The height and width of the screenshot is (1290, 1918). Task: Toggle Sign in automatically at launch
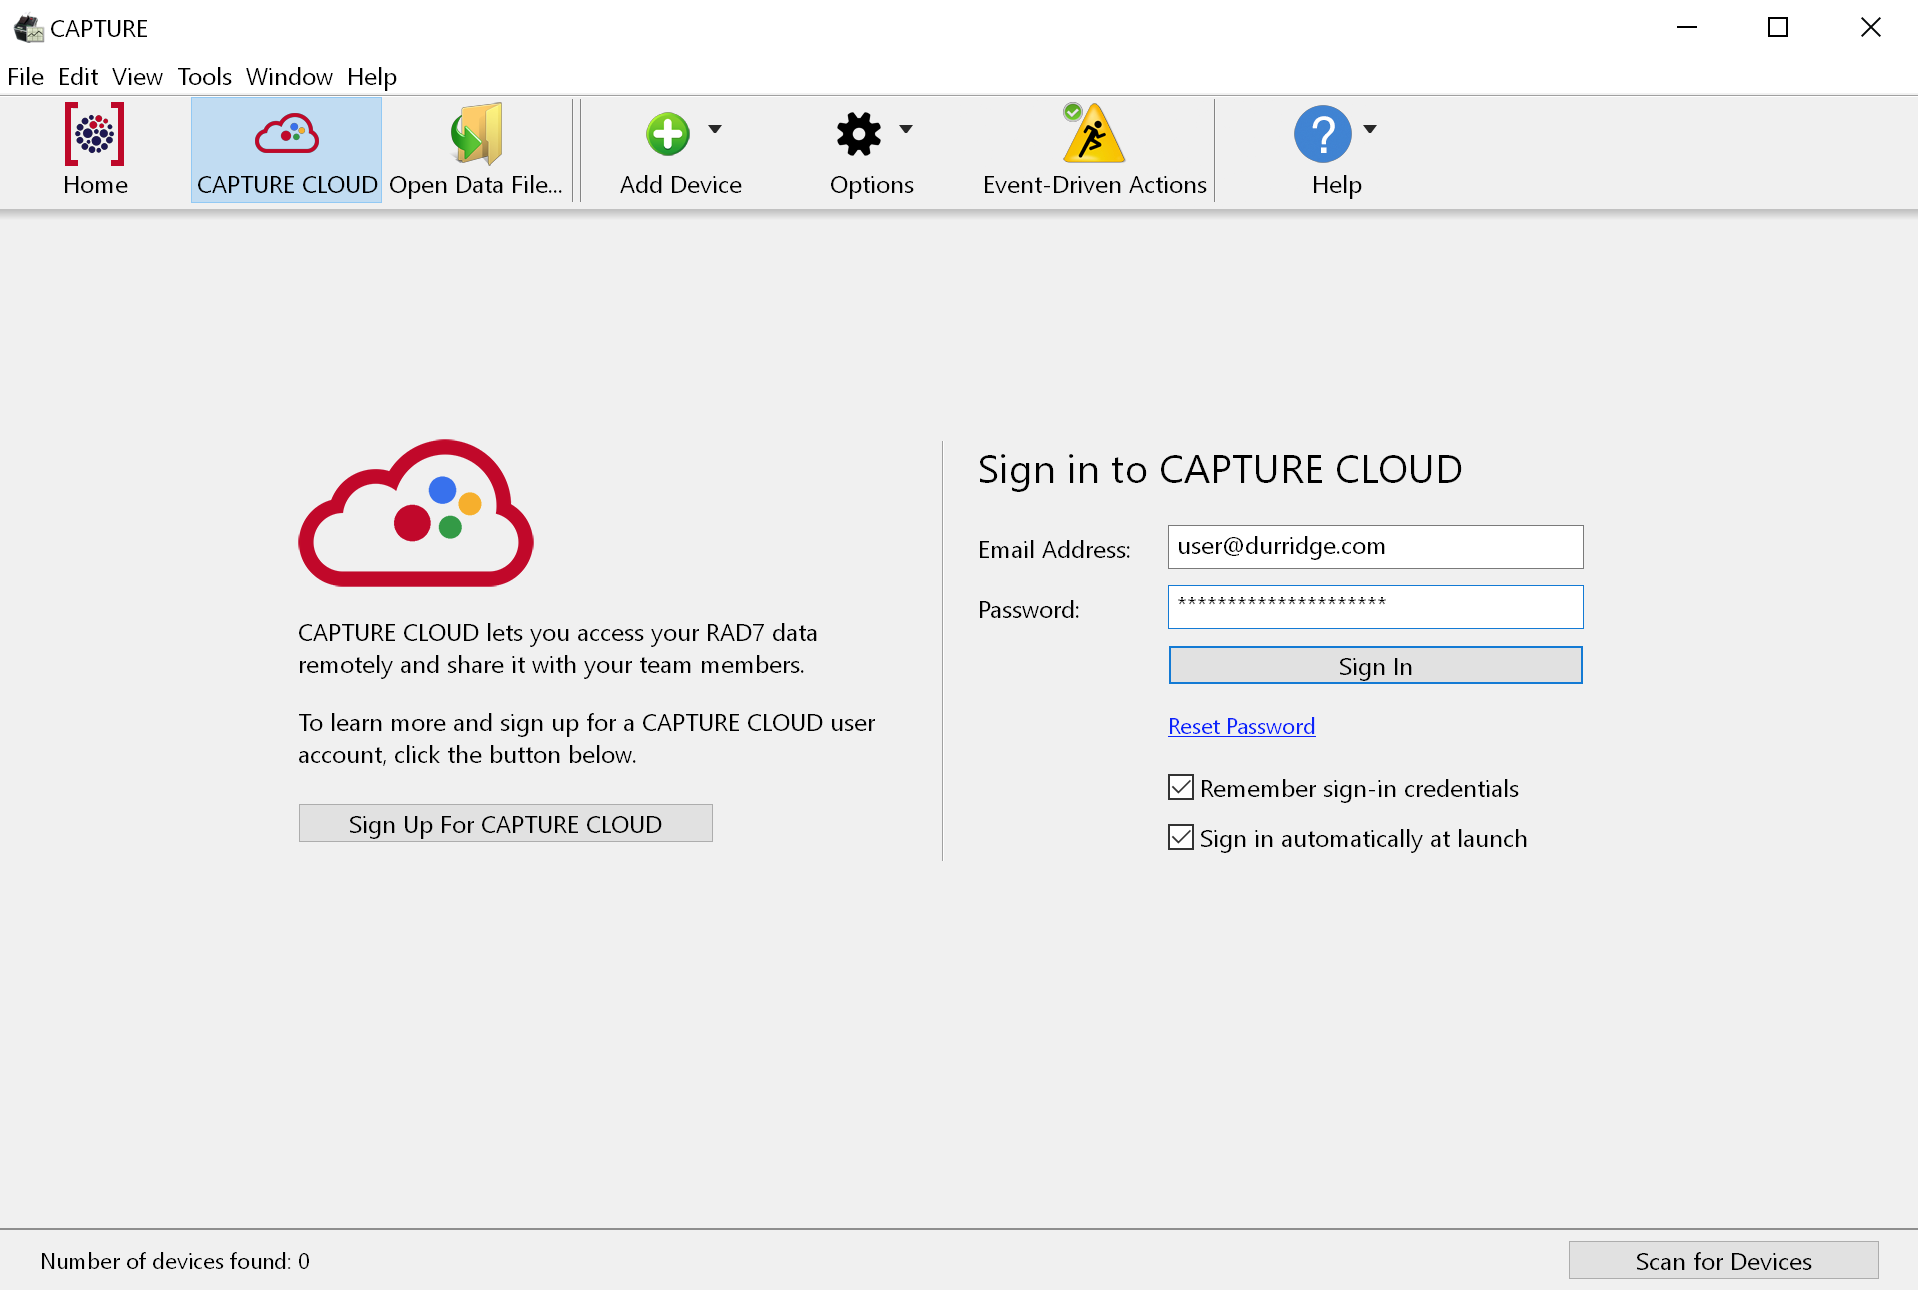1181,838
